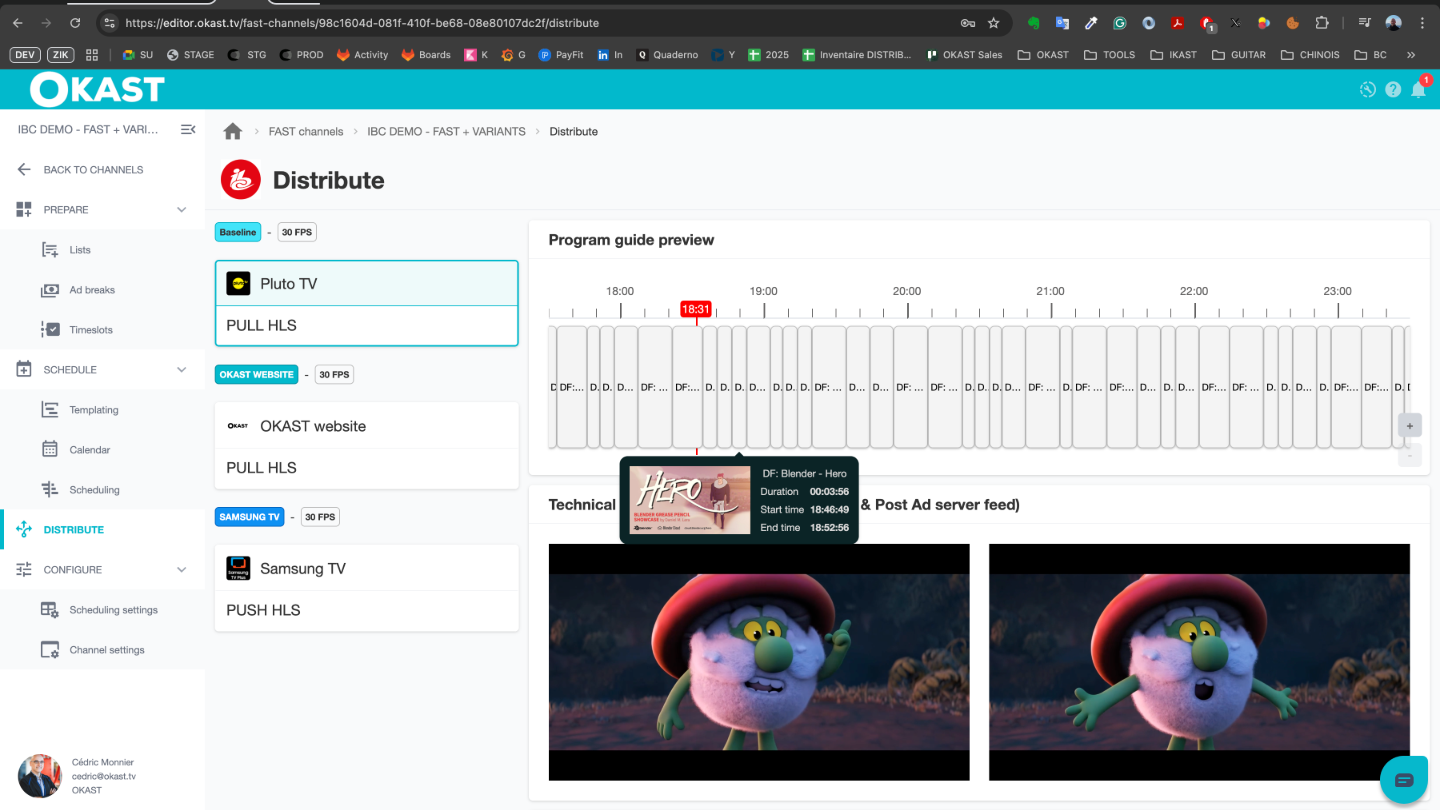Collapse the PREPARE section
Viewport: 1440px width, 810px height.
click(181, 210)
